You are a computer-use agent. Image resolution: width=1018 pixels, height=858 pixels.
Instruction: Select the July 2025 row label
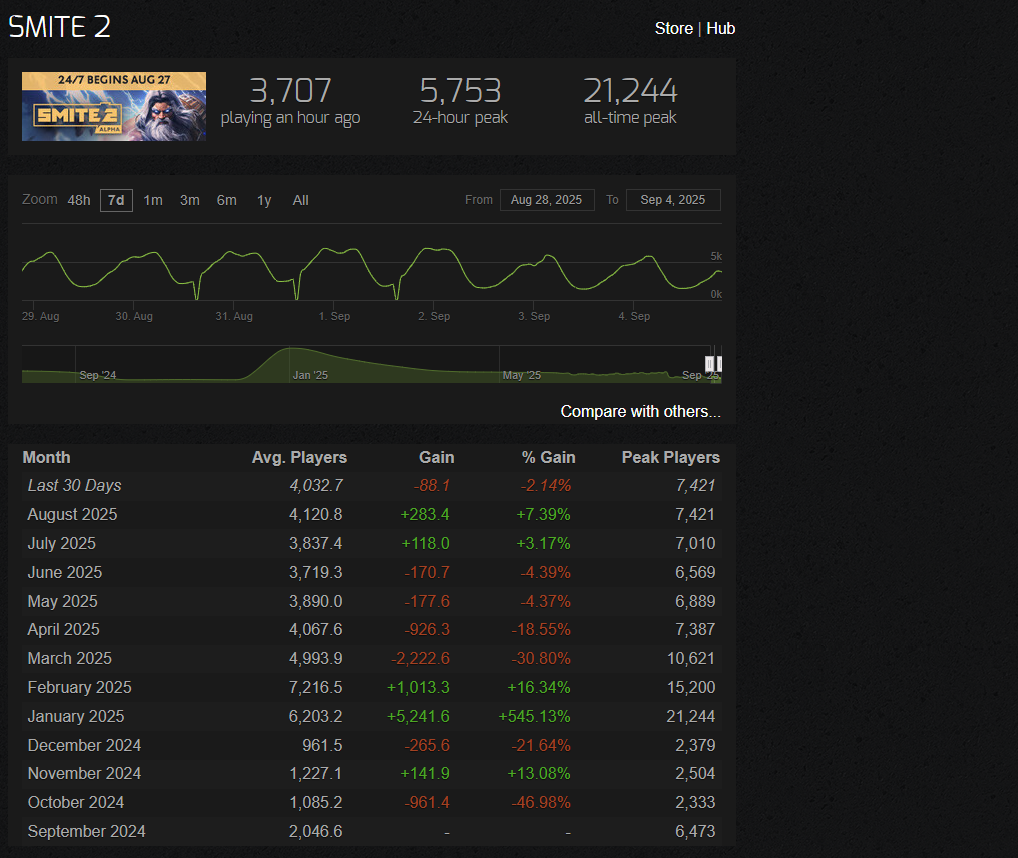click(x=62, y=543)
